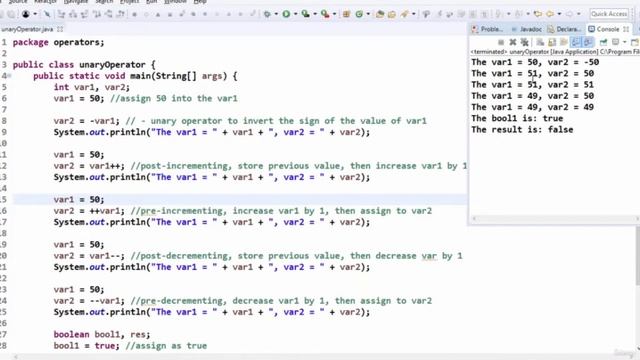Open the Window menu
Image resolution: width=640 pixels, height=360 pixels.
[x=175, y=2]
